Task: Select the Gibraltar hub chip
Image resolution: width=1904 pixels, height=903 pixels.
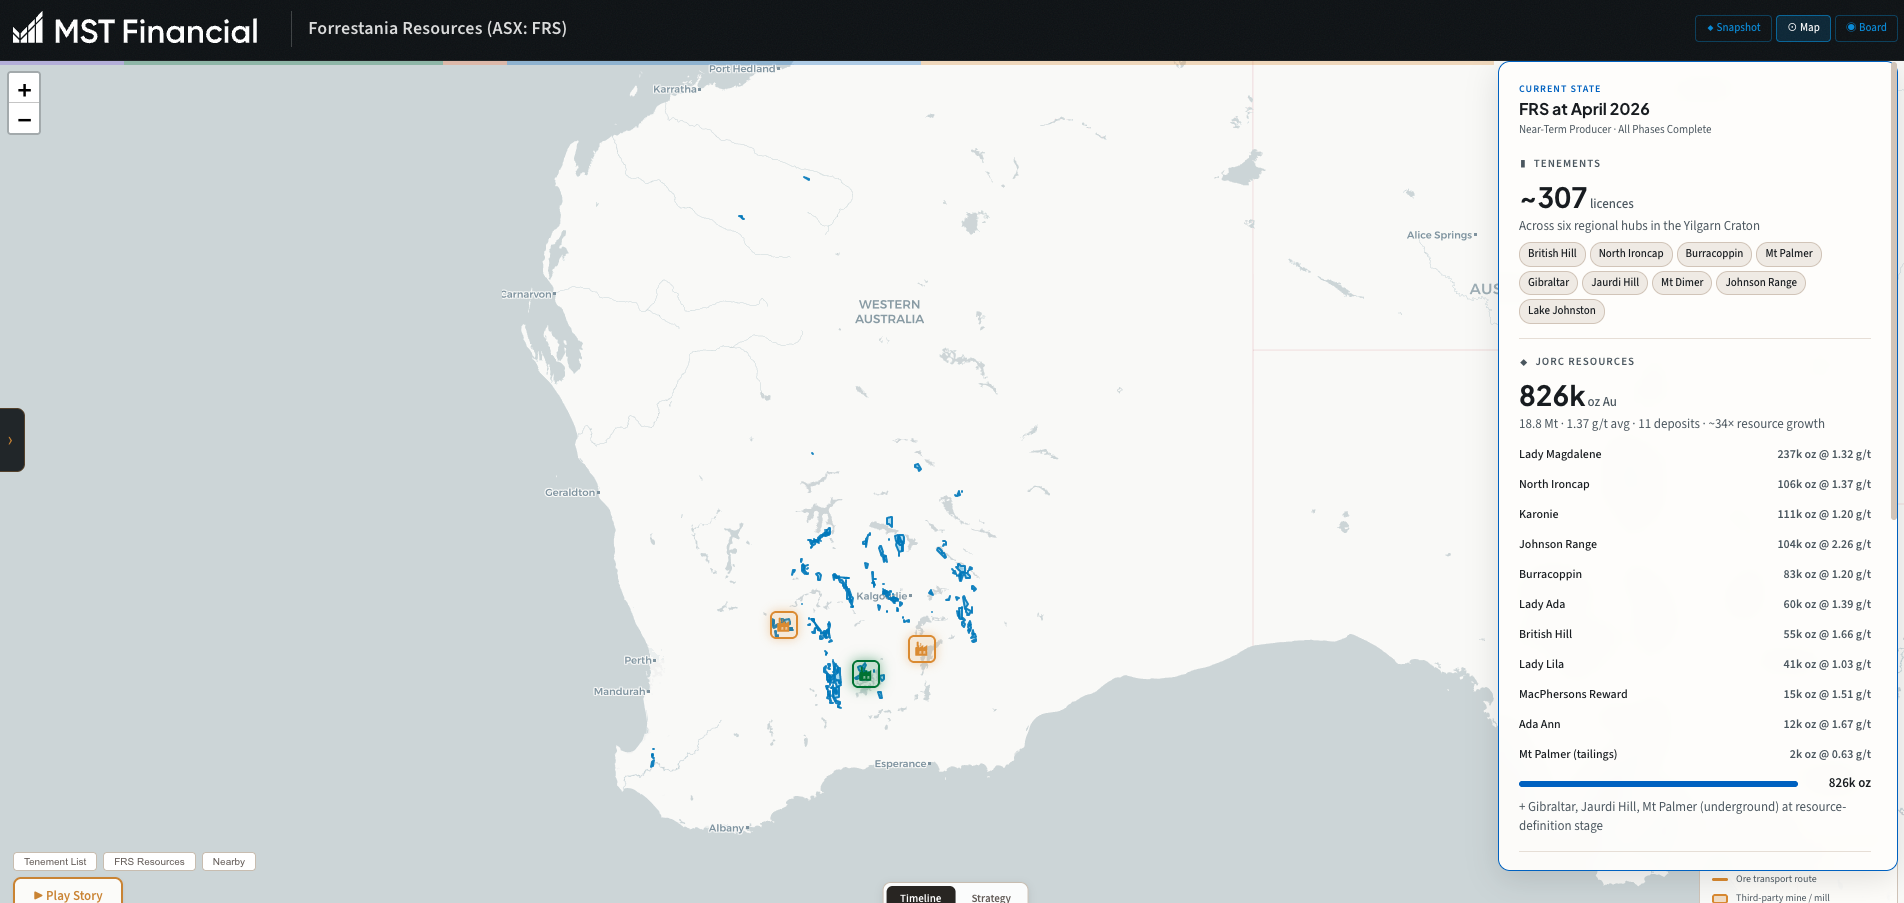Action: point(1548,283)
